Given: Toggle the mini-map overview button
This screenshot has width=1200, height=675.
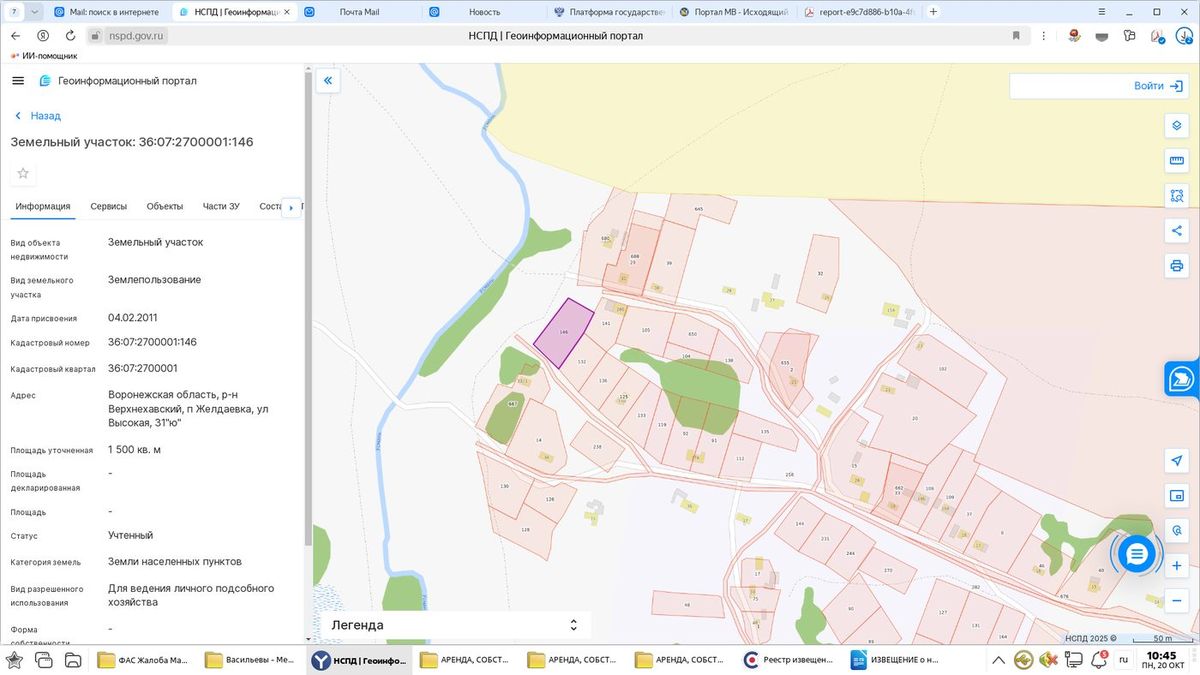Looking at the screenshot, I should tap(1177, 495).
